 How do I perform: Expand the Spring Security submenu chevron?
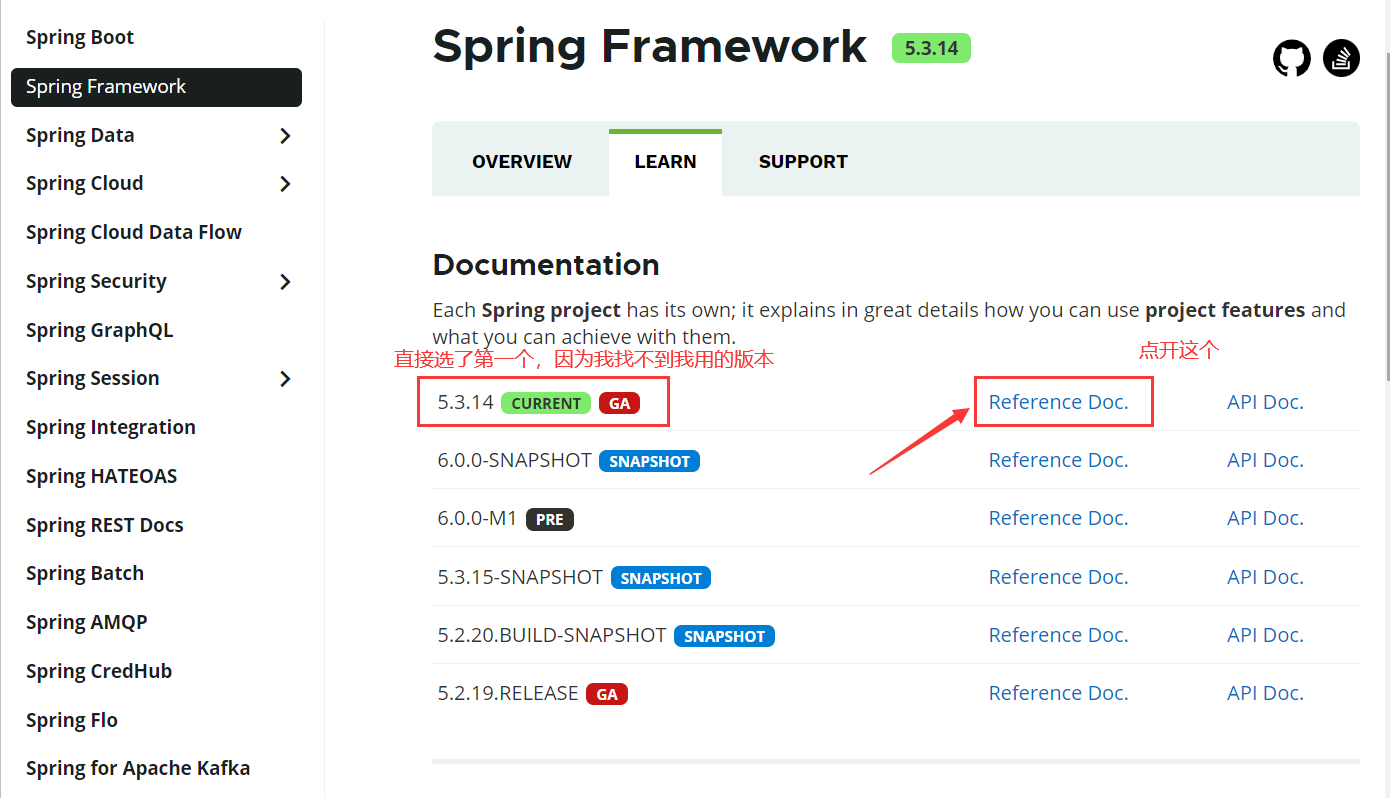(x=285, y=282)
